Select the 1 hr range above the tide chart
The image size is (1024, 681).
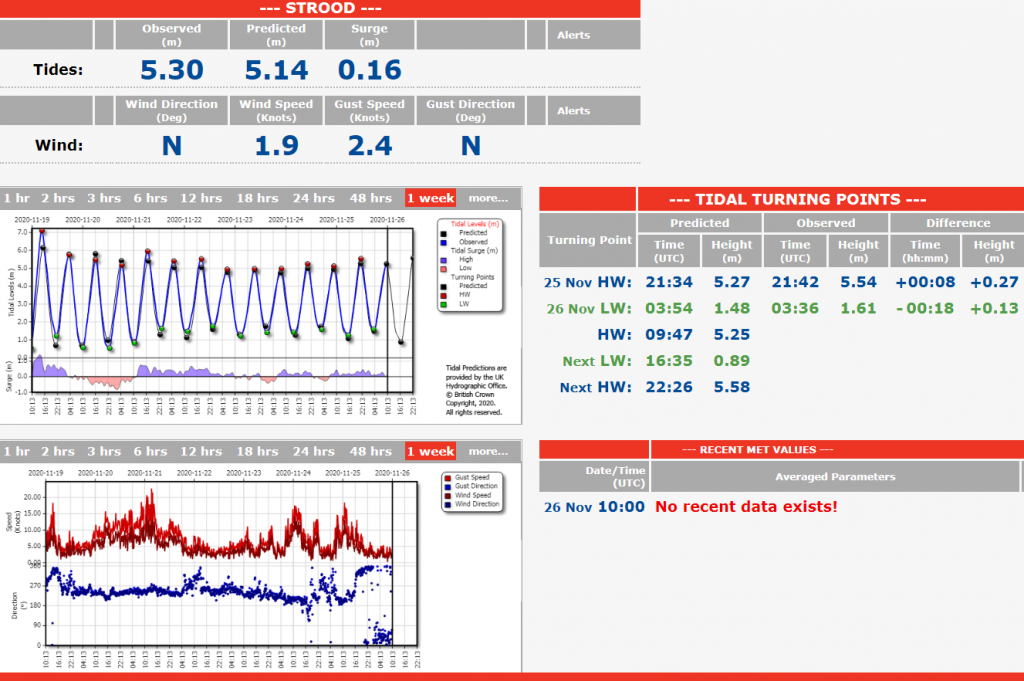tap(16, 198)
